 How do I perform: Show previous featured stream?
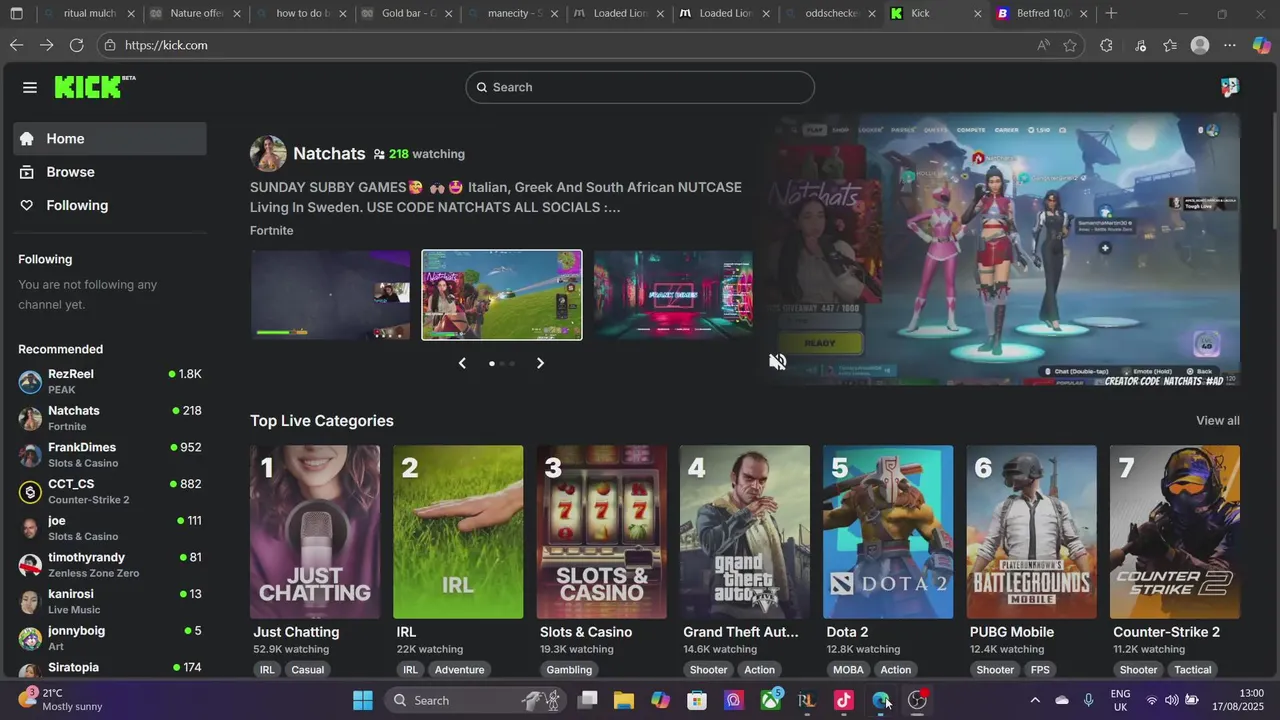(x=462, y=363)
